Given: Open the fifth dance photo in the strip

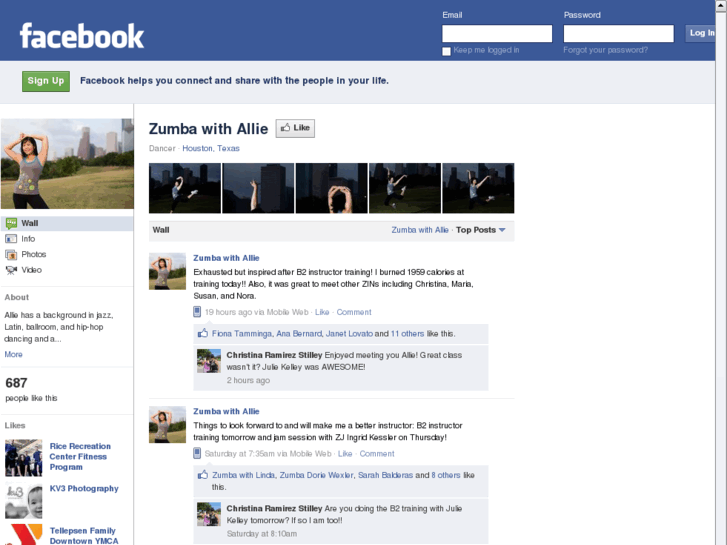Looking at the screenshot, I should pyautogui.click(x=478, y=188).
